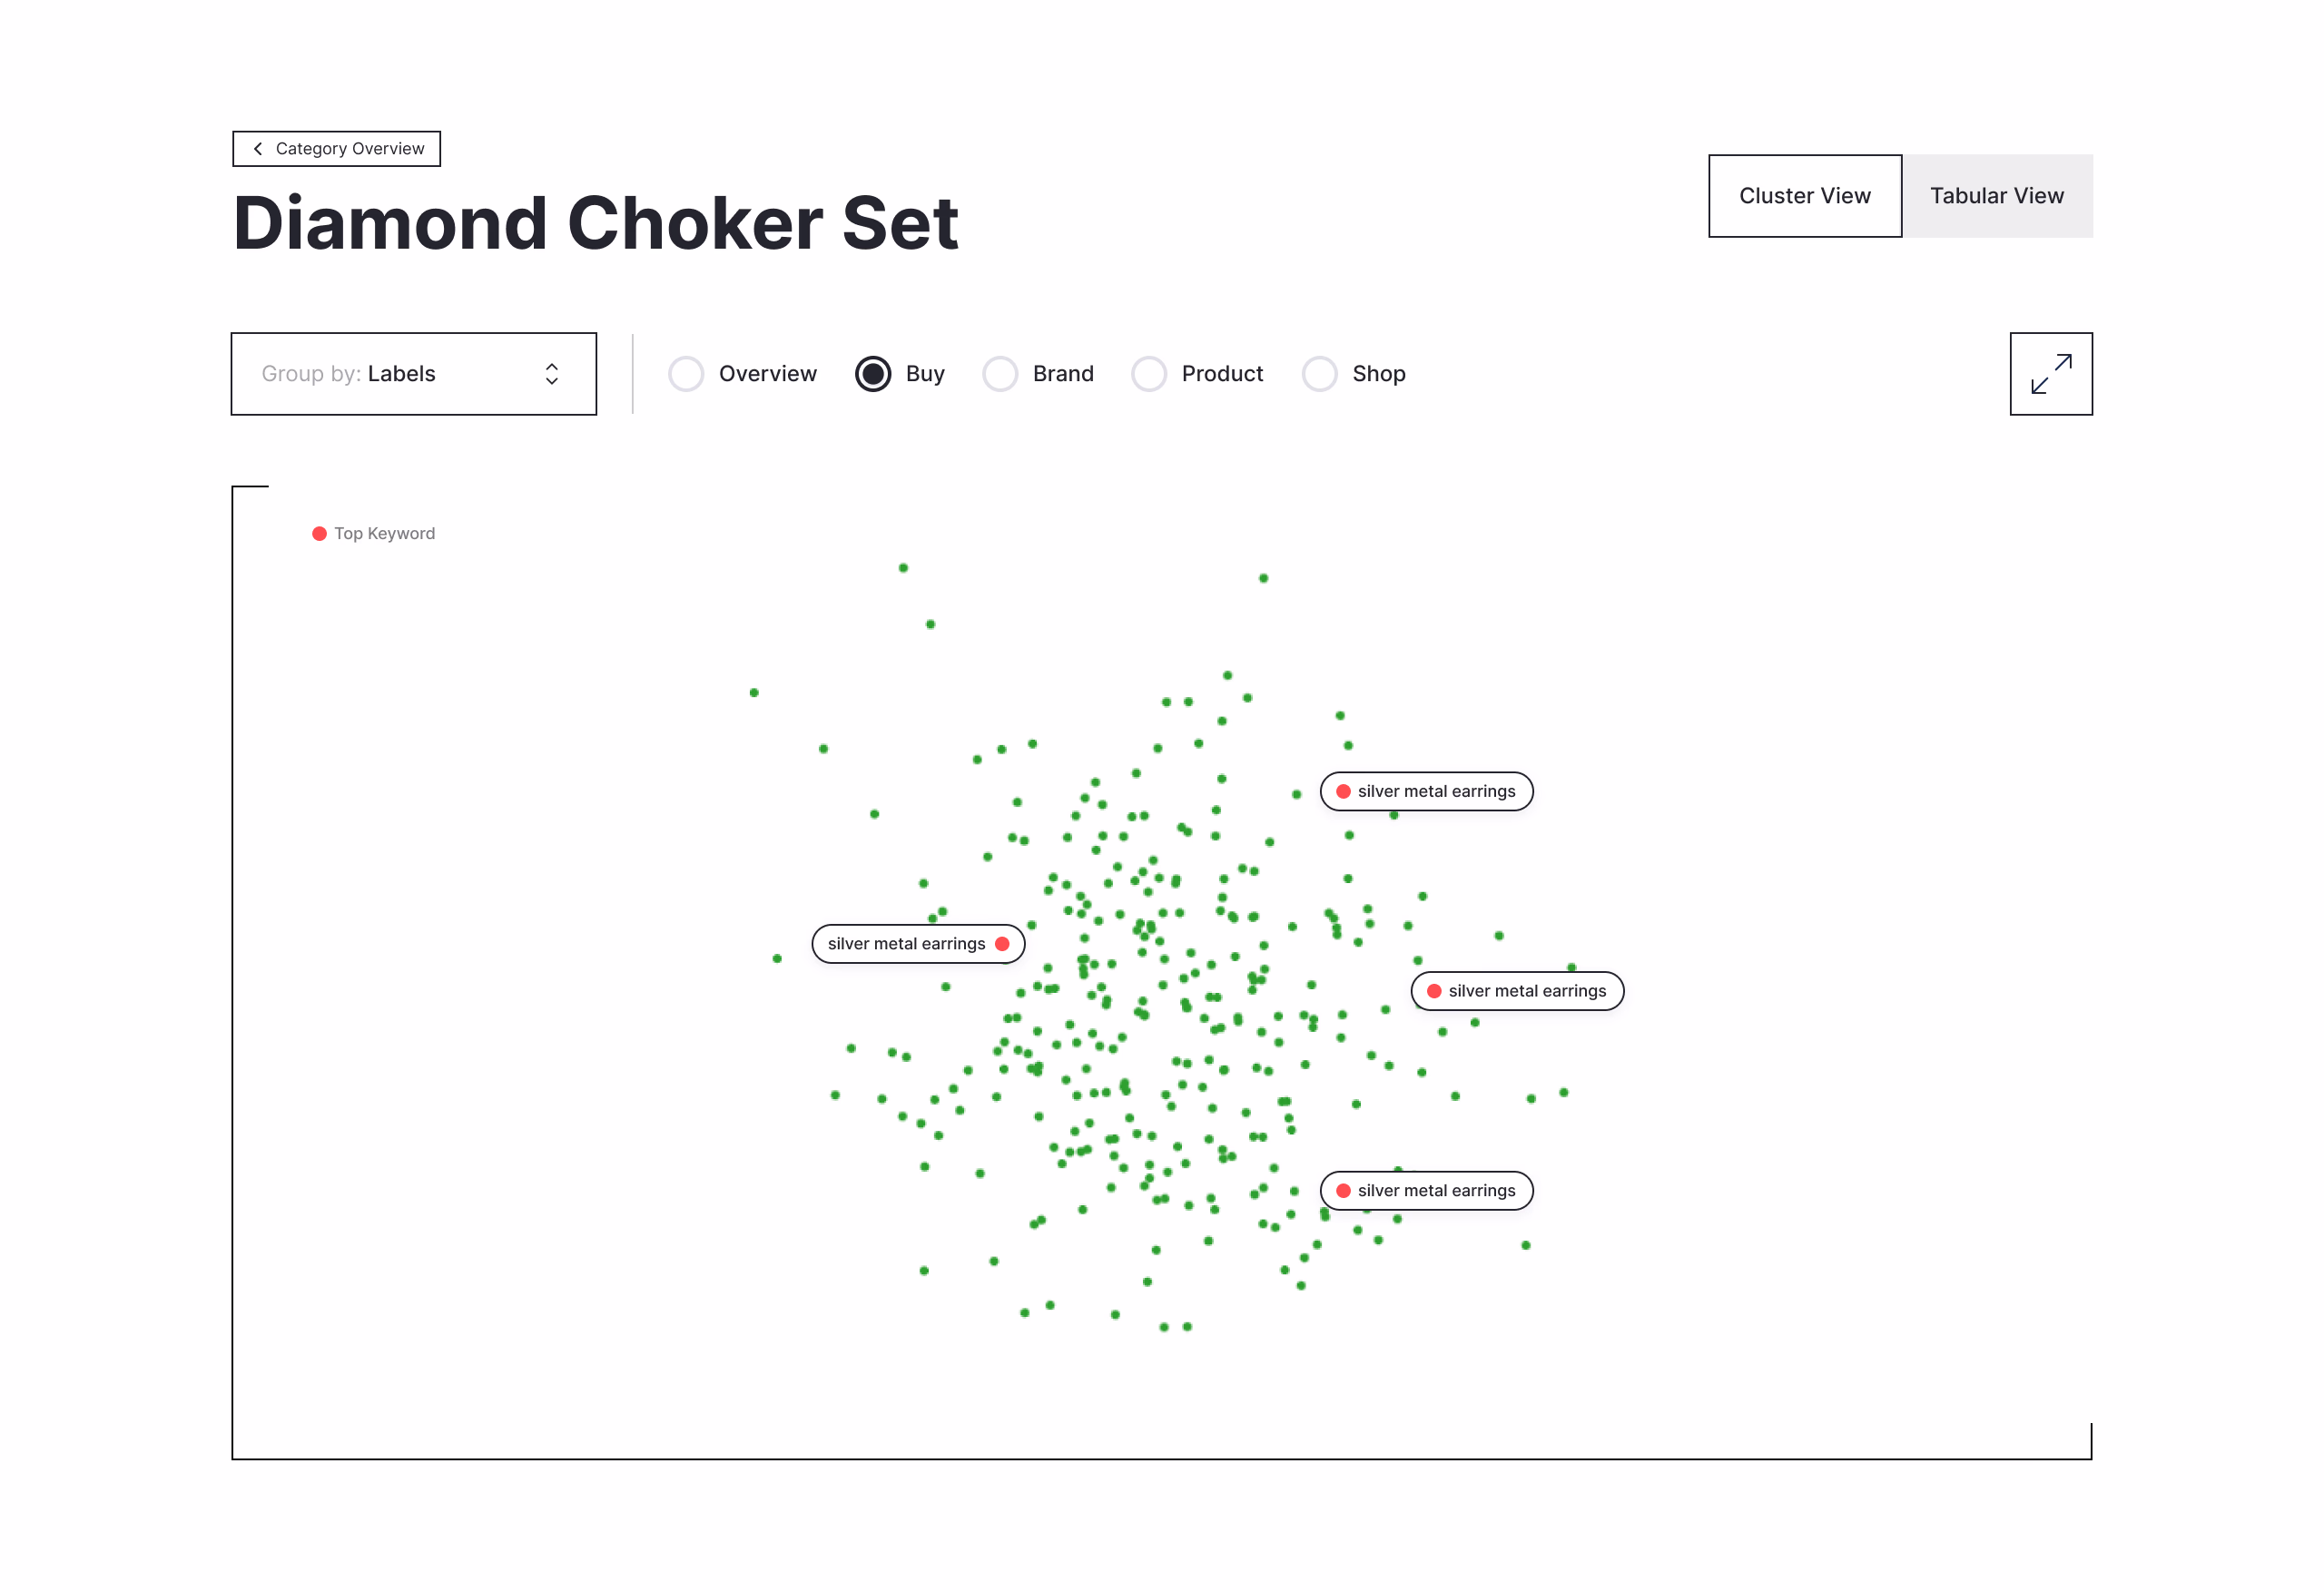
Task: Click the left silver metal earrings label
Action: 918,944
